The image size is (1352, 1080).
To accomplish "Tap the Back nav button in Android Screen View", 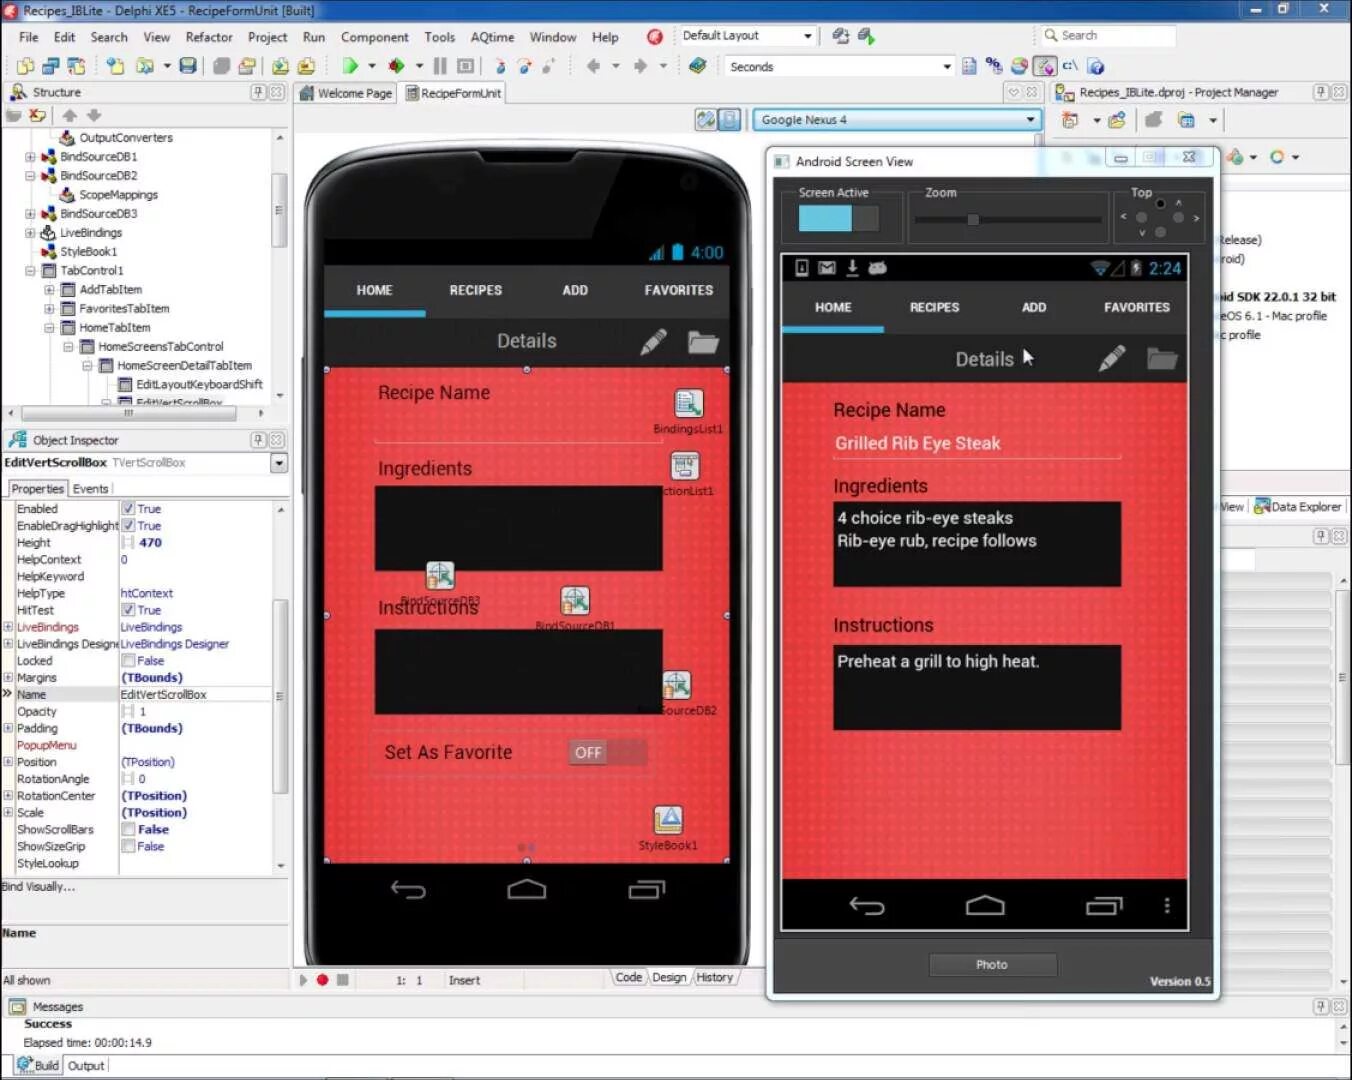I will (867, 906).
